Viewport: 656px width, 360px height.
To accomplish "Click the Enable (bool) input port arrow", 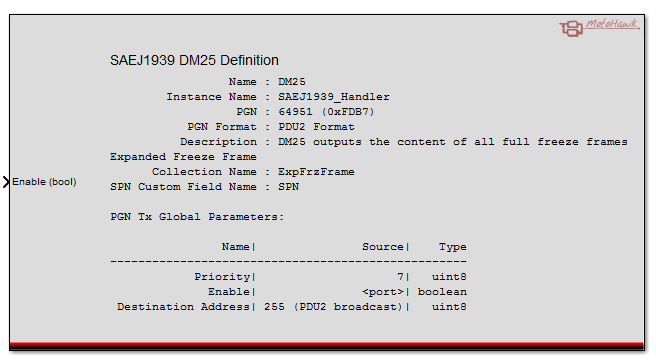I will pyautogui.click(x=6, y=182).
